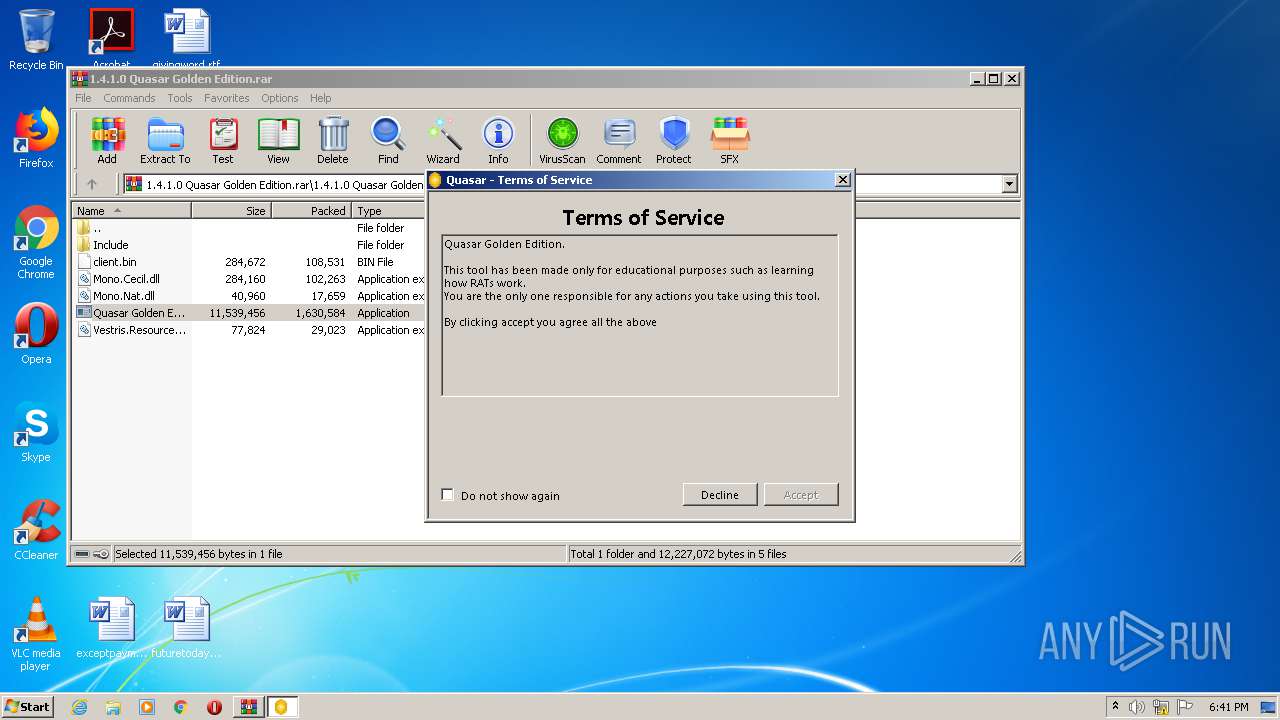Viewport: 1280px width, 720px height.
Task: Open Firefox desktop shortcut
Action: pos(36,138)
